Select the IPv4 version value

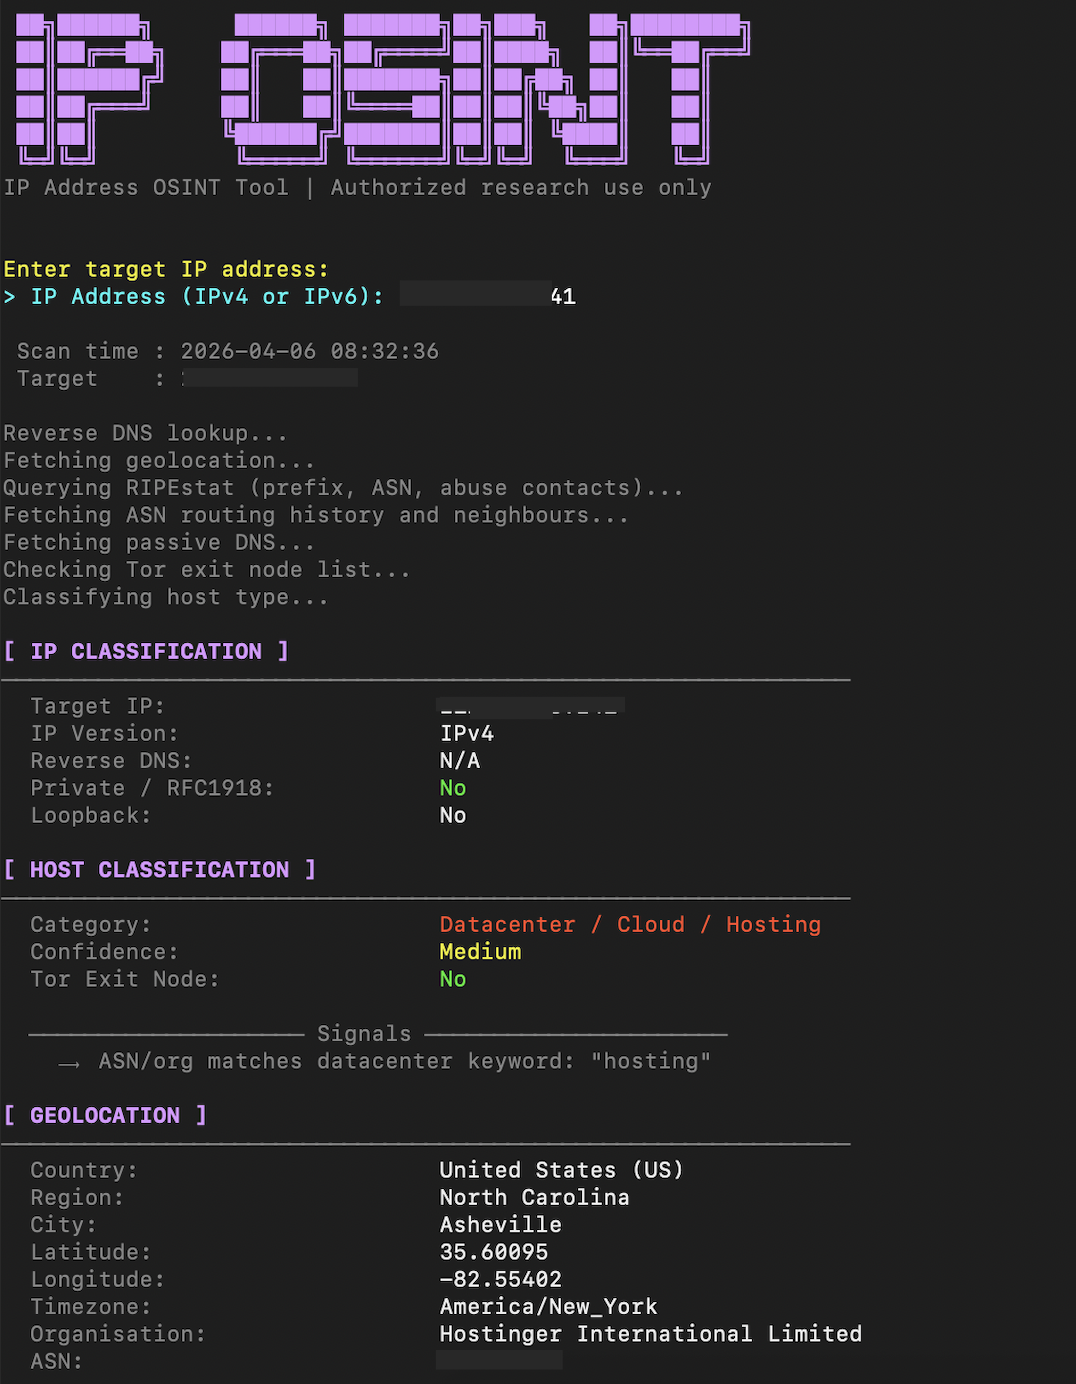467,734
